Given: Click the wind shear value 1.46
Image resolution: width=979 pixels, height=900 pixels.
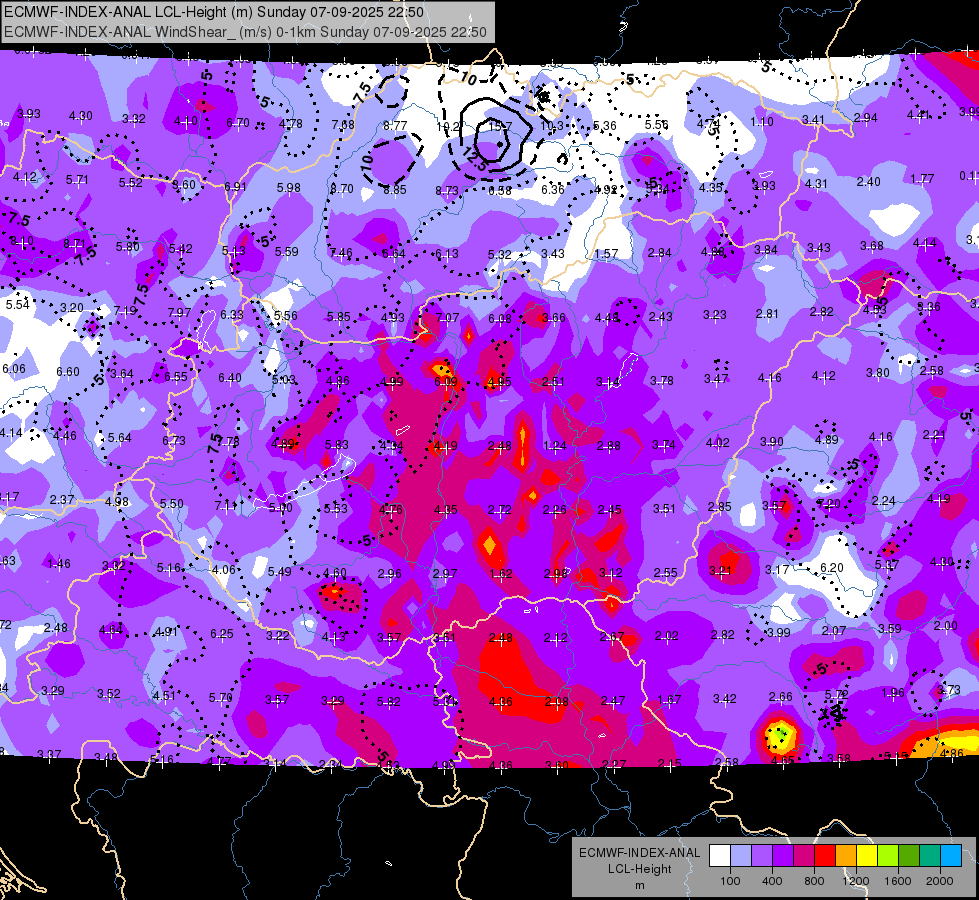Looking at the screenshot, I should [x=59, y=564].
